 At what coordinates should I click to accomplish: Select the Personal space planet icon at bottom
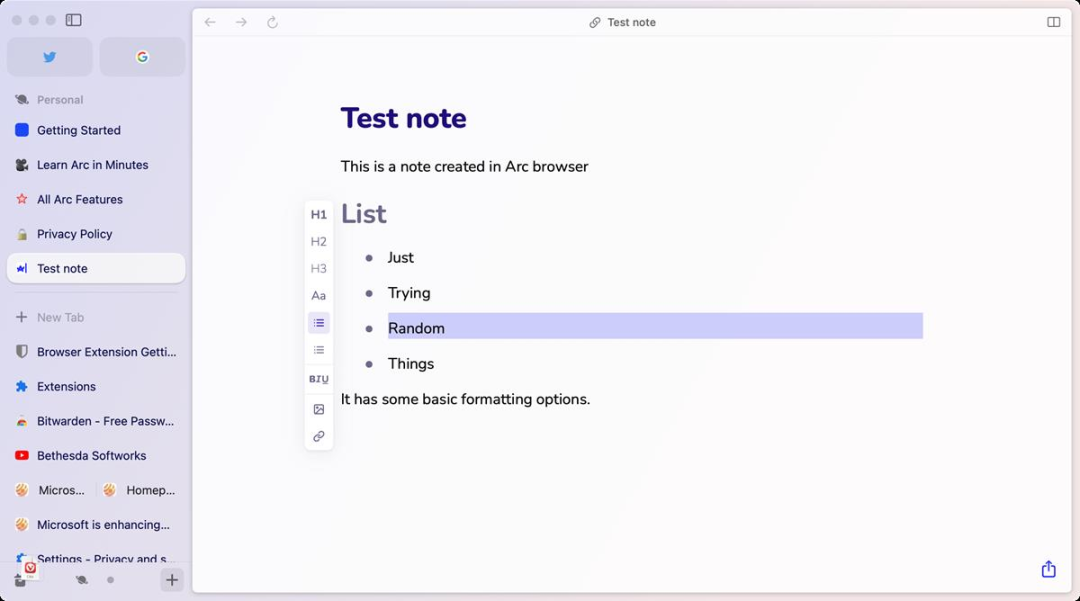(x=81, y=580)
